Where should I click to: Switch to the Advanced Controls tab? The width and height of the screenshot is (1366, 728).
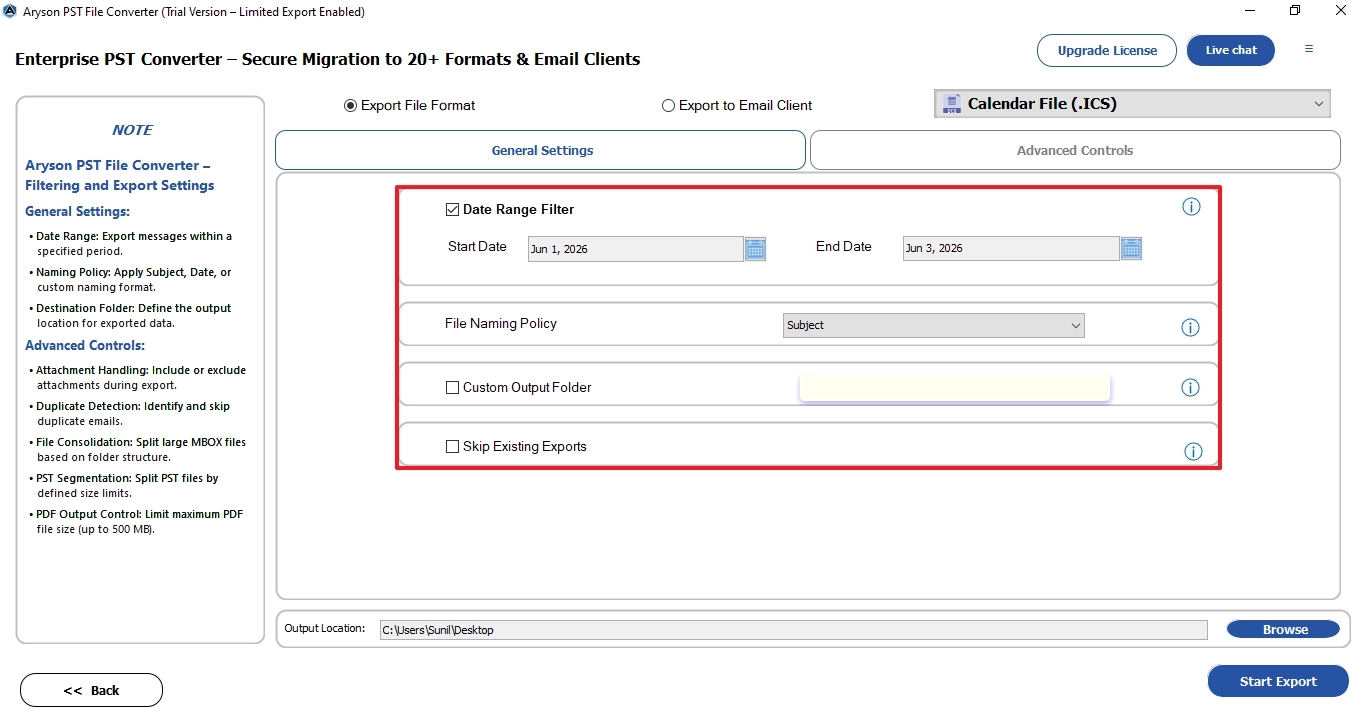1075,150
